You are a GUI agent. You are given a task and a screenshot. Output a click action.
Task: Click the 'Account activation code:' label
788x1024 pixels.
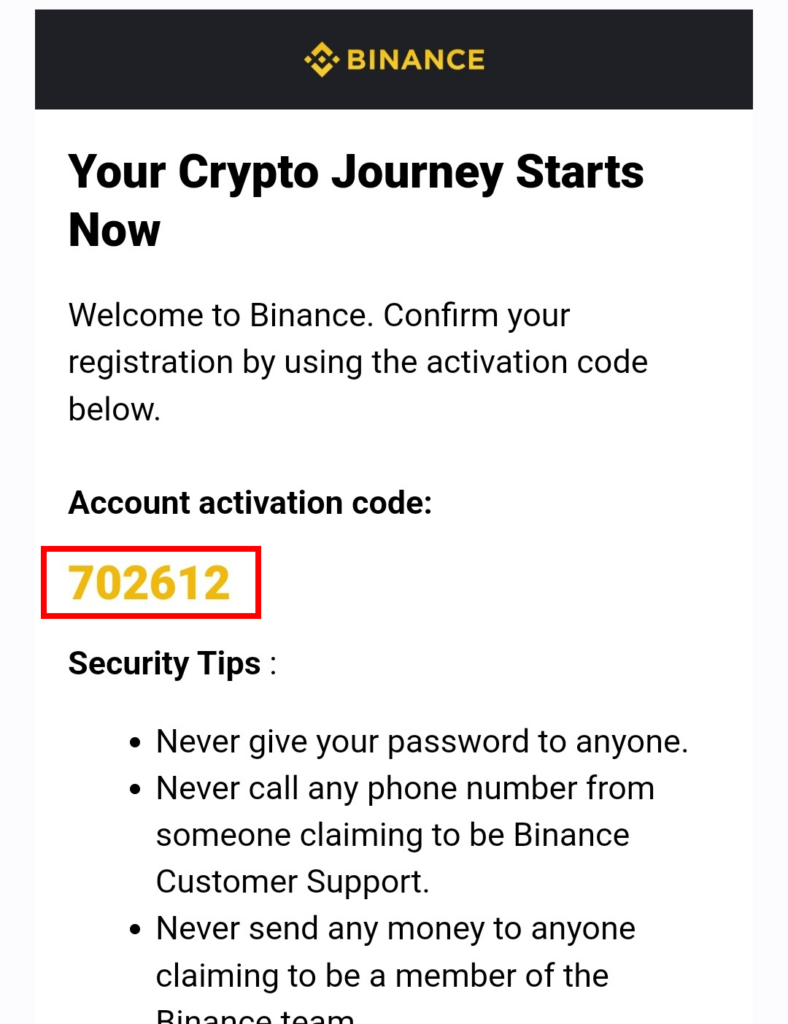(250, 503)
